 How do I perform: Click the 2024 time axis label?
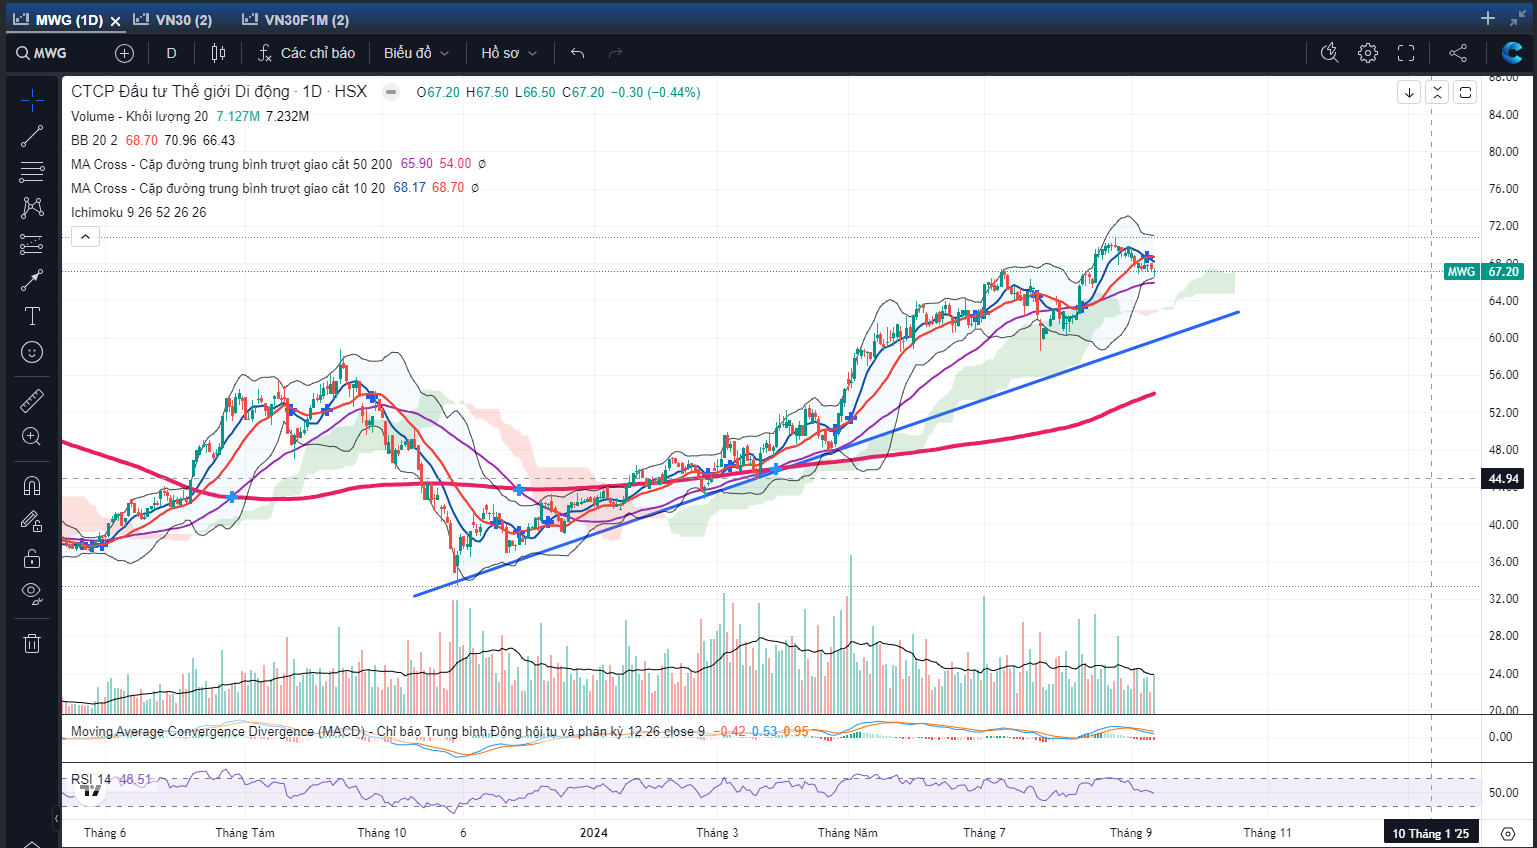pos(594,833)
